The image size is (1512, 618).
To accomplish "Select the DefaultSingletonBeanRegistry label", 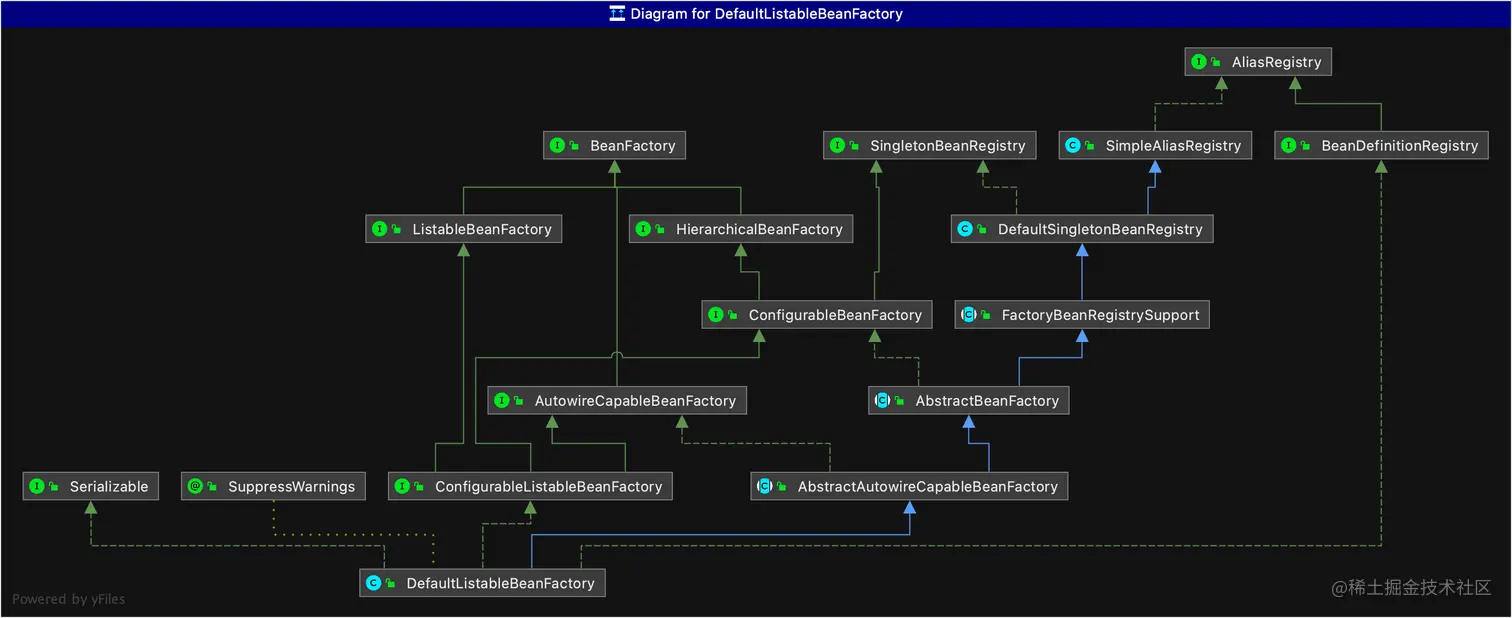I will (x=1100, y=230).
